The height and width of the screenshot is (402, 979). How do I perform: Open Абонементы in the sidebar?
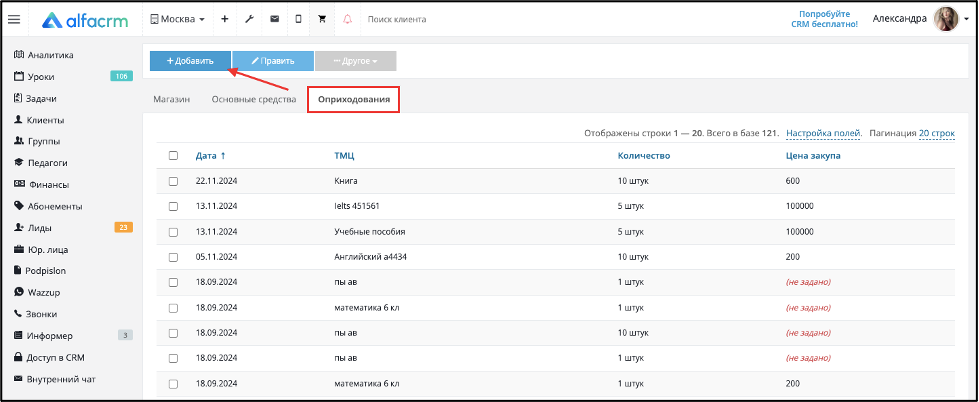pyautogui.click(x=48, y=206)
